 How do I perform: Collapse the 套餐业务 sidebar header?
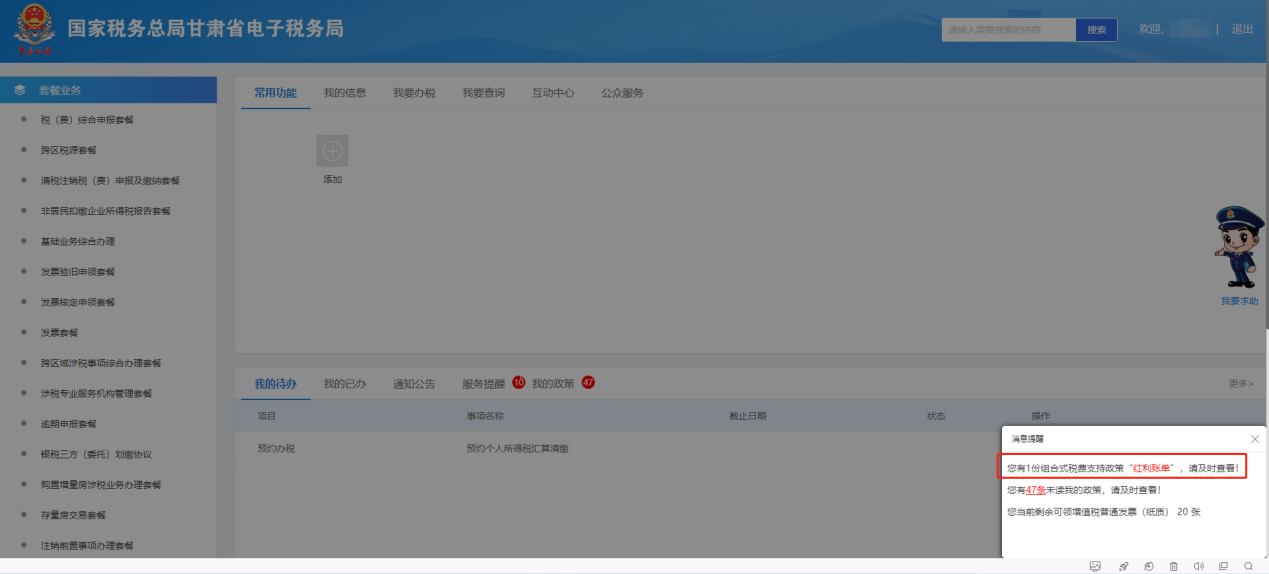pyautogui.click(x=108, y=90)
